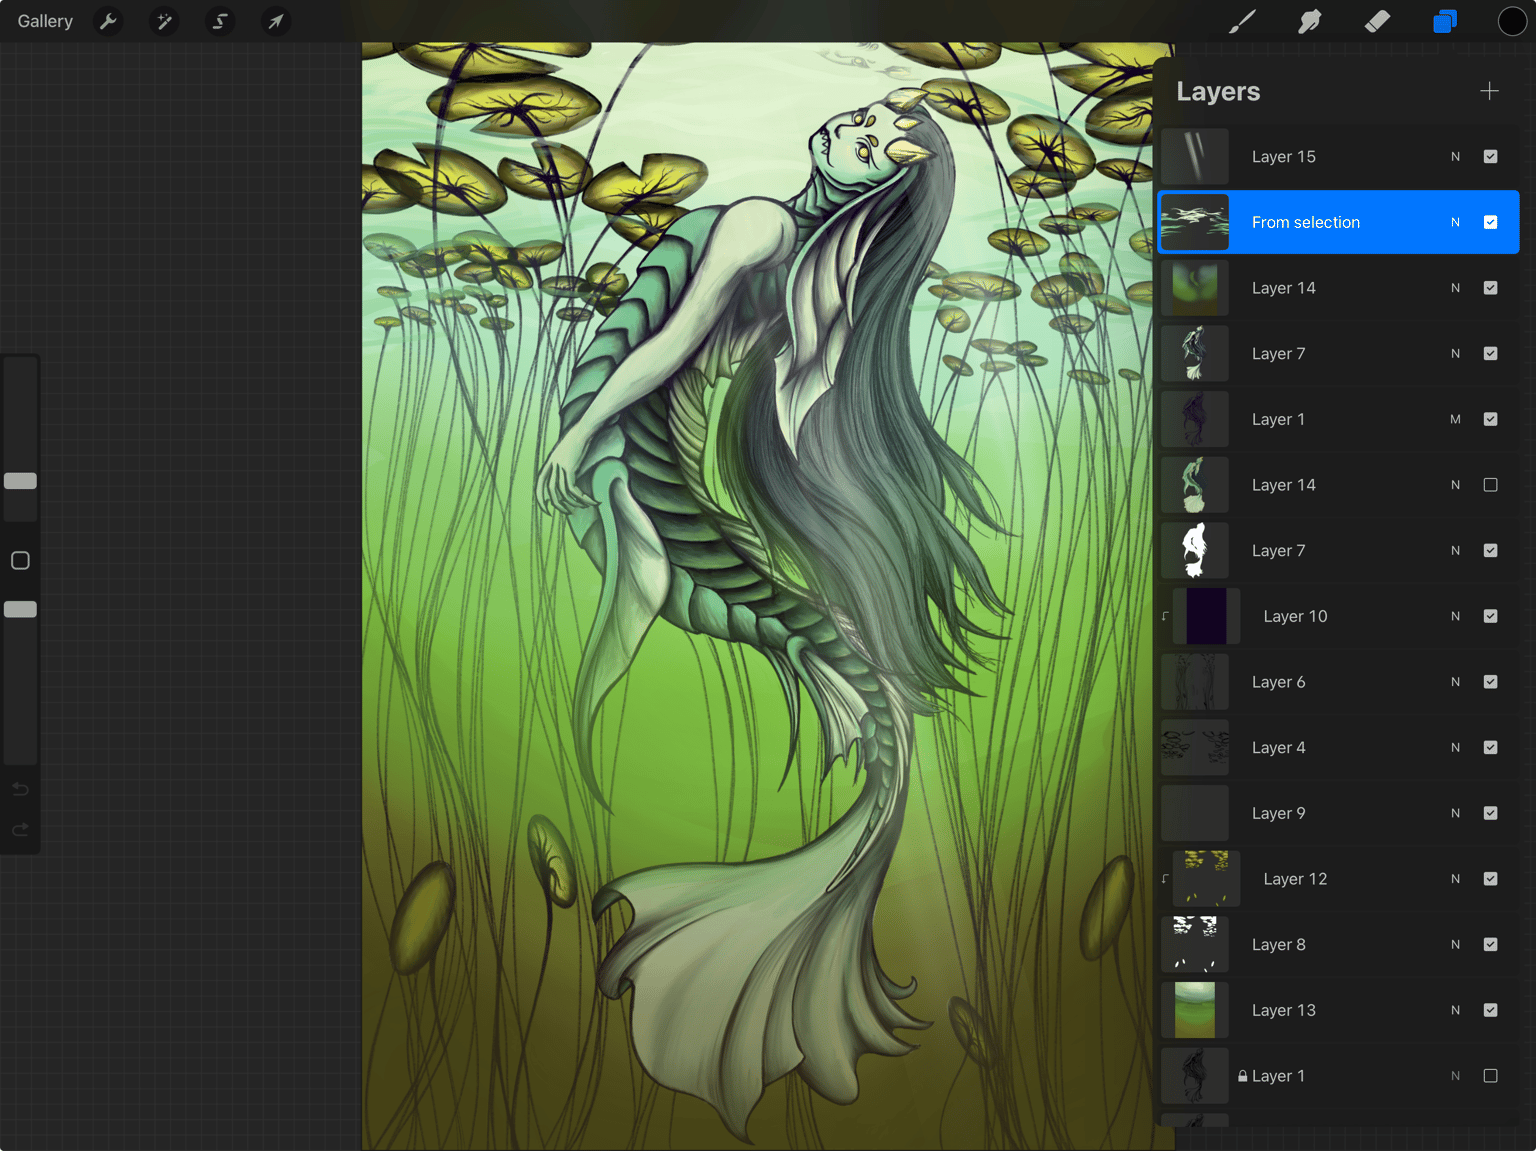Select Layer 15 thumbnail
1536x1151 pixels.
pyautogui.click(x=1195, y=156)
